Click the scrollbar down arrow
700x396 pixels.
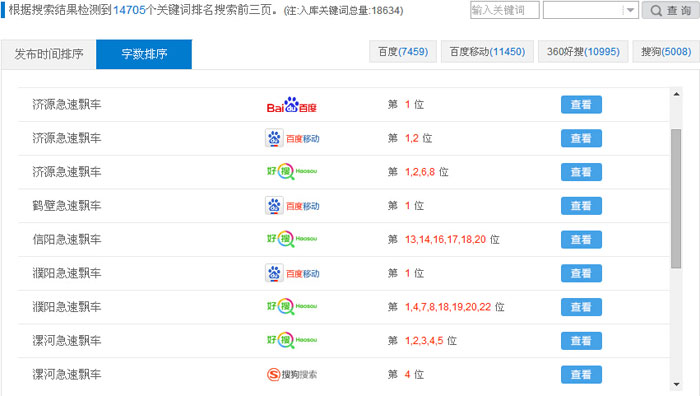click(x=676, y=384)
